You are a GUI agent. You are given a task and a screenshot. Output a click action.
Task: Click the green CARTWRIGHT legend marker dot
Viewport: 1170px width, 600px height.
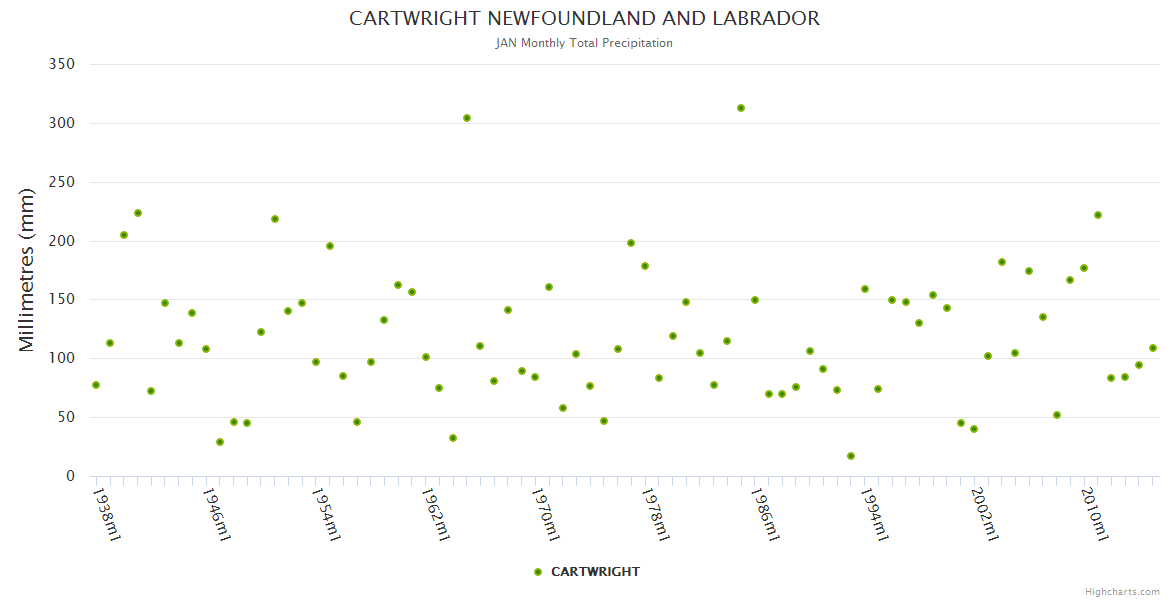(538, 572)
